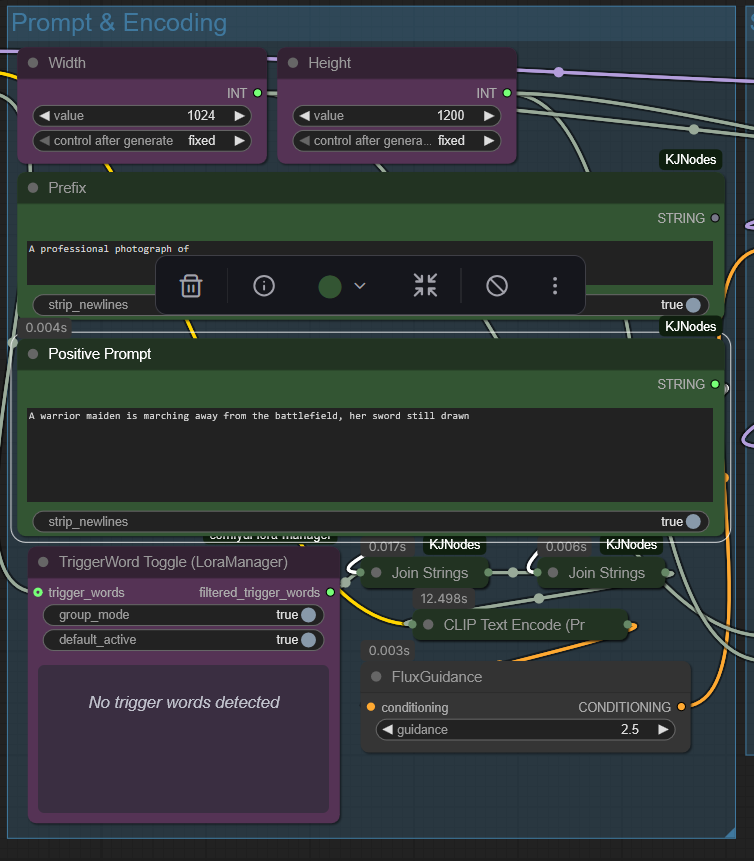Bypass node with the circle-slash icon
Screen dimensions: 754x861
(497, 286)
